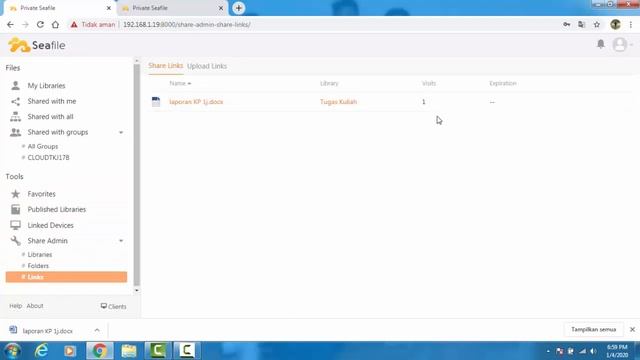Bookmark this page with the star

coord(597,24)
